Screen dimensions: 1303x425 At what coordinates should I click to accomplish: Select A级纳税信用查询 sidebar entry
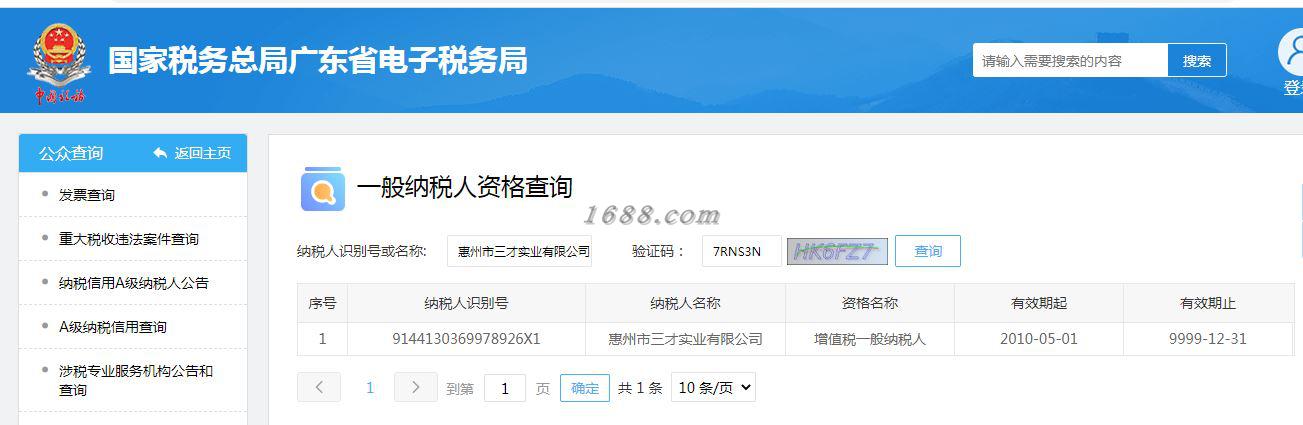(113, 327)
